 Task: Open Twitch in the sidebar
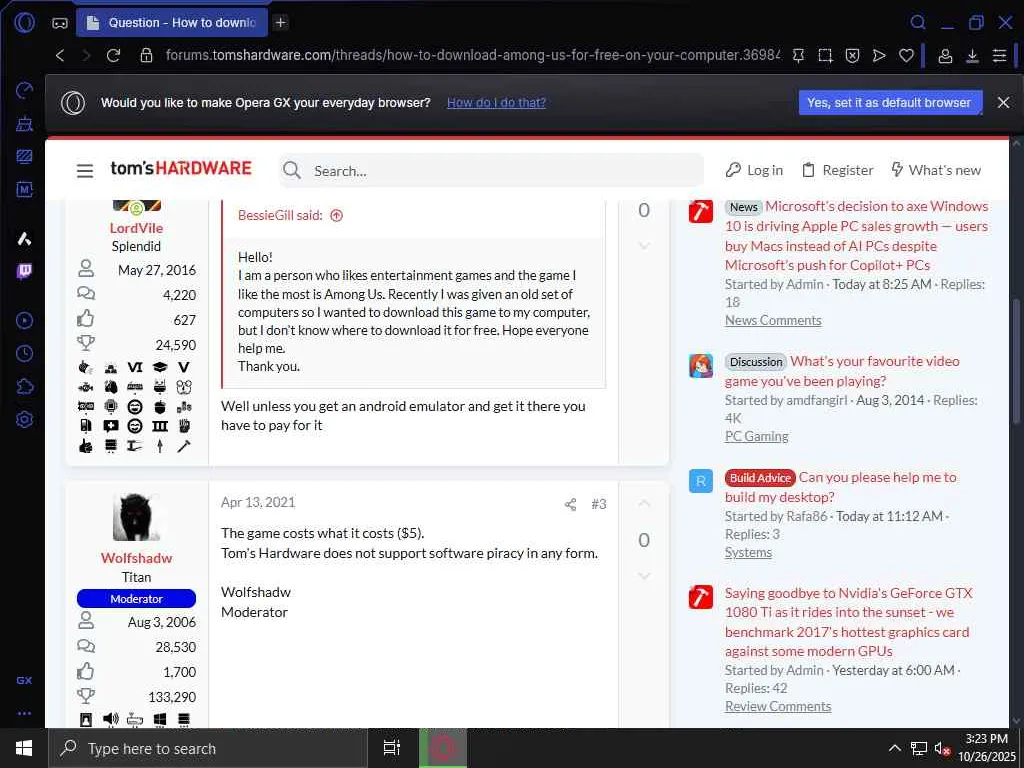point(24,270)
